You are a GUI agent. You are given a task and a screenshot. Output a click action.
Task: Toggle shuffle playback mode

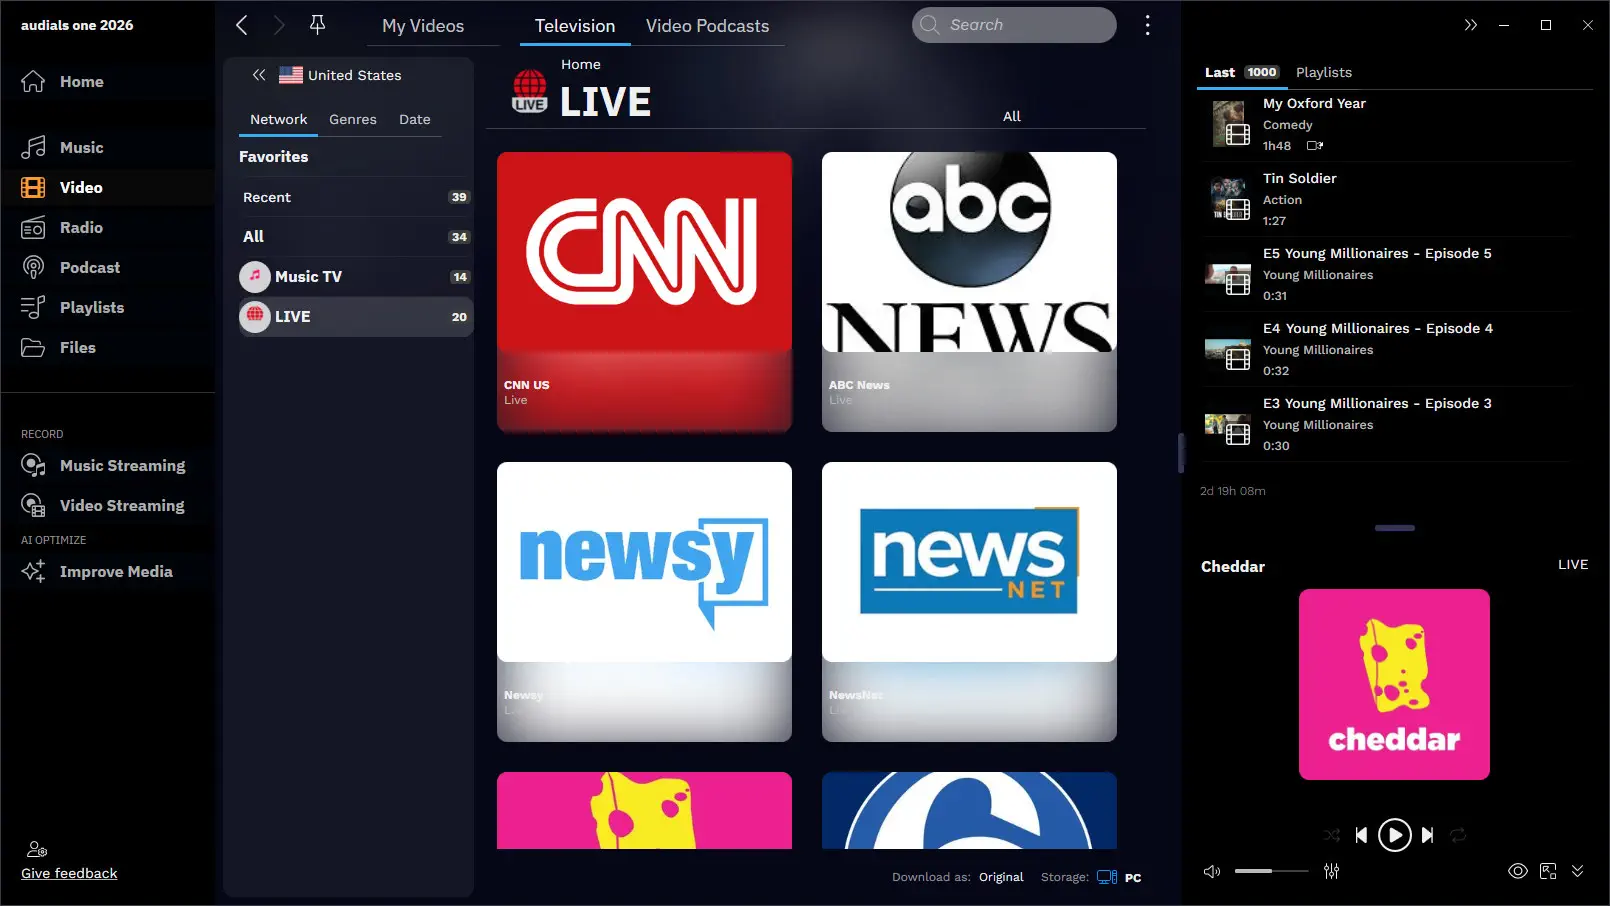(x=1331, y=835)
